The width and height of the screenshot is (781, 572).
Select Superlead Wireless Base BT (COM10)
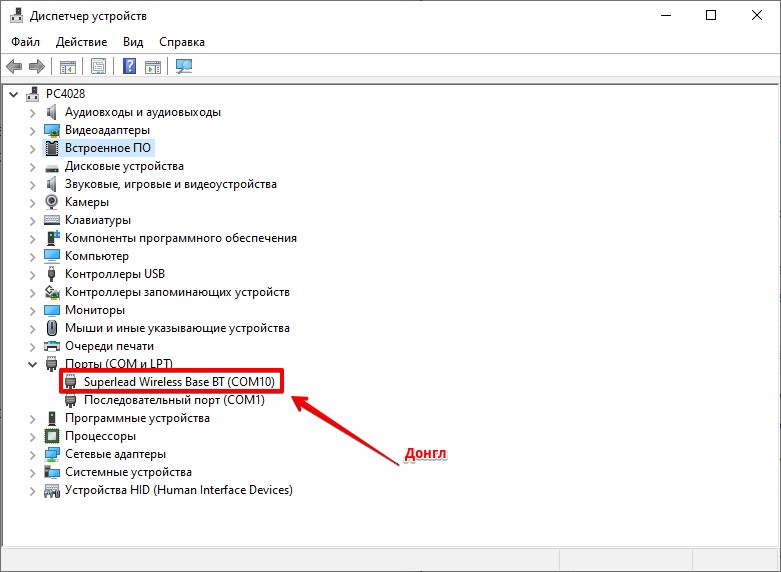tap(180, 382)
